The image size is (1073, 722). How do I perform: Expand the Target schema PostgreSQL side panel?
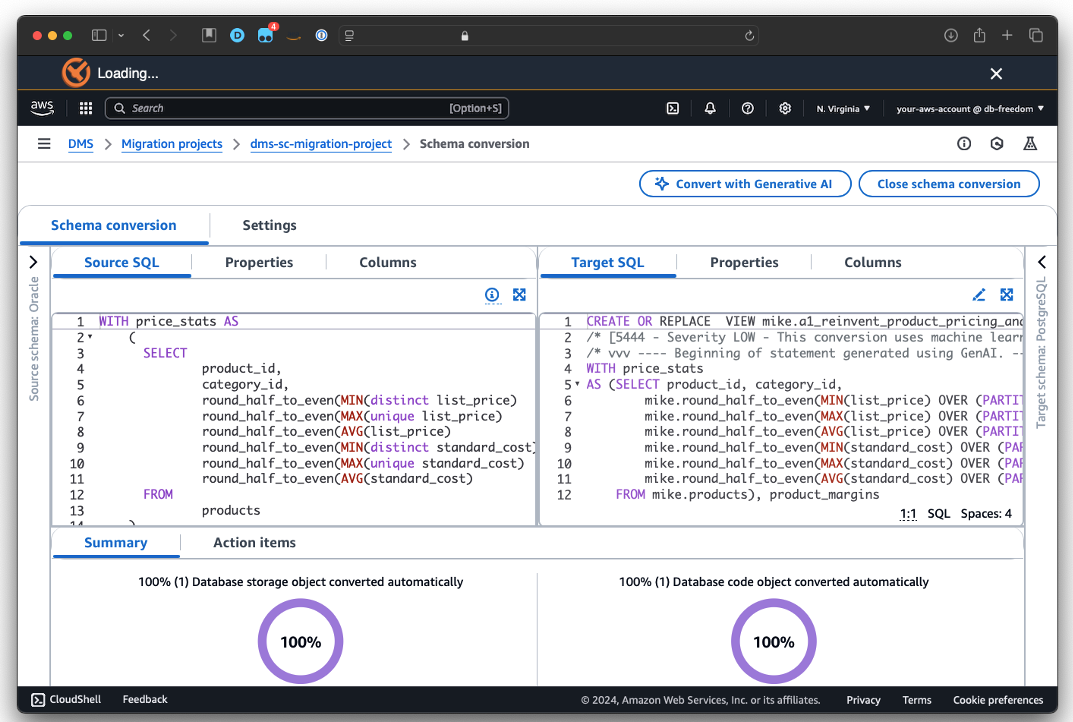1041,262
